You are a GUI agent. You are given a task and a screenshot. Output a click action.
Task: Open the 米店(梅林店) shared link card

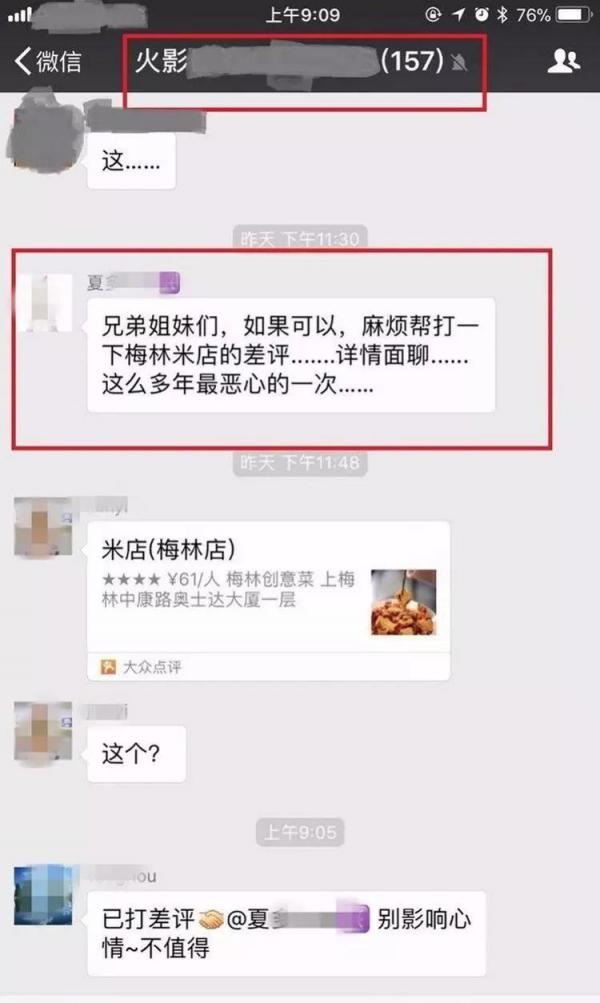point(269,601)
